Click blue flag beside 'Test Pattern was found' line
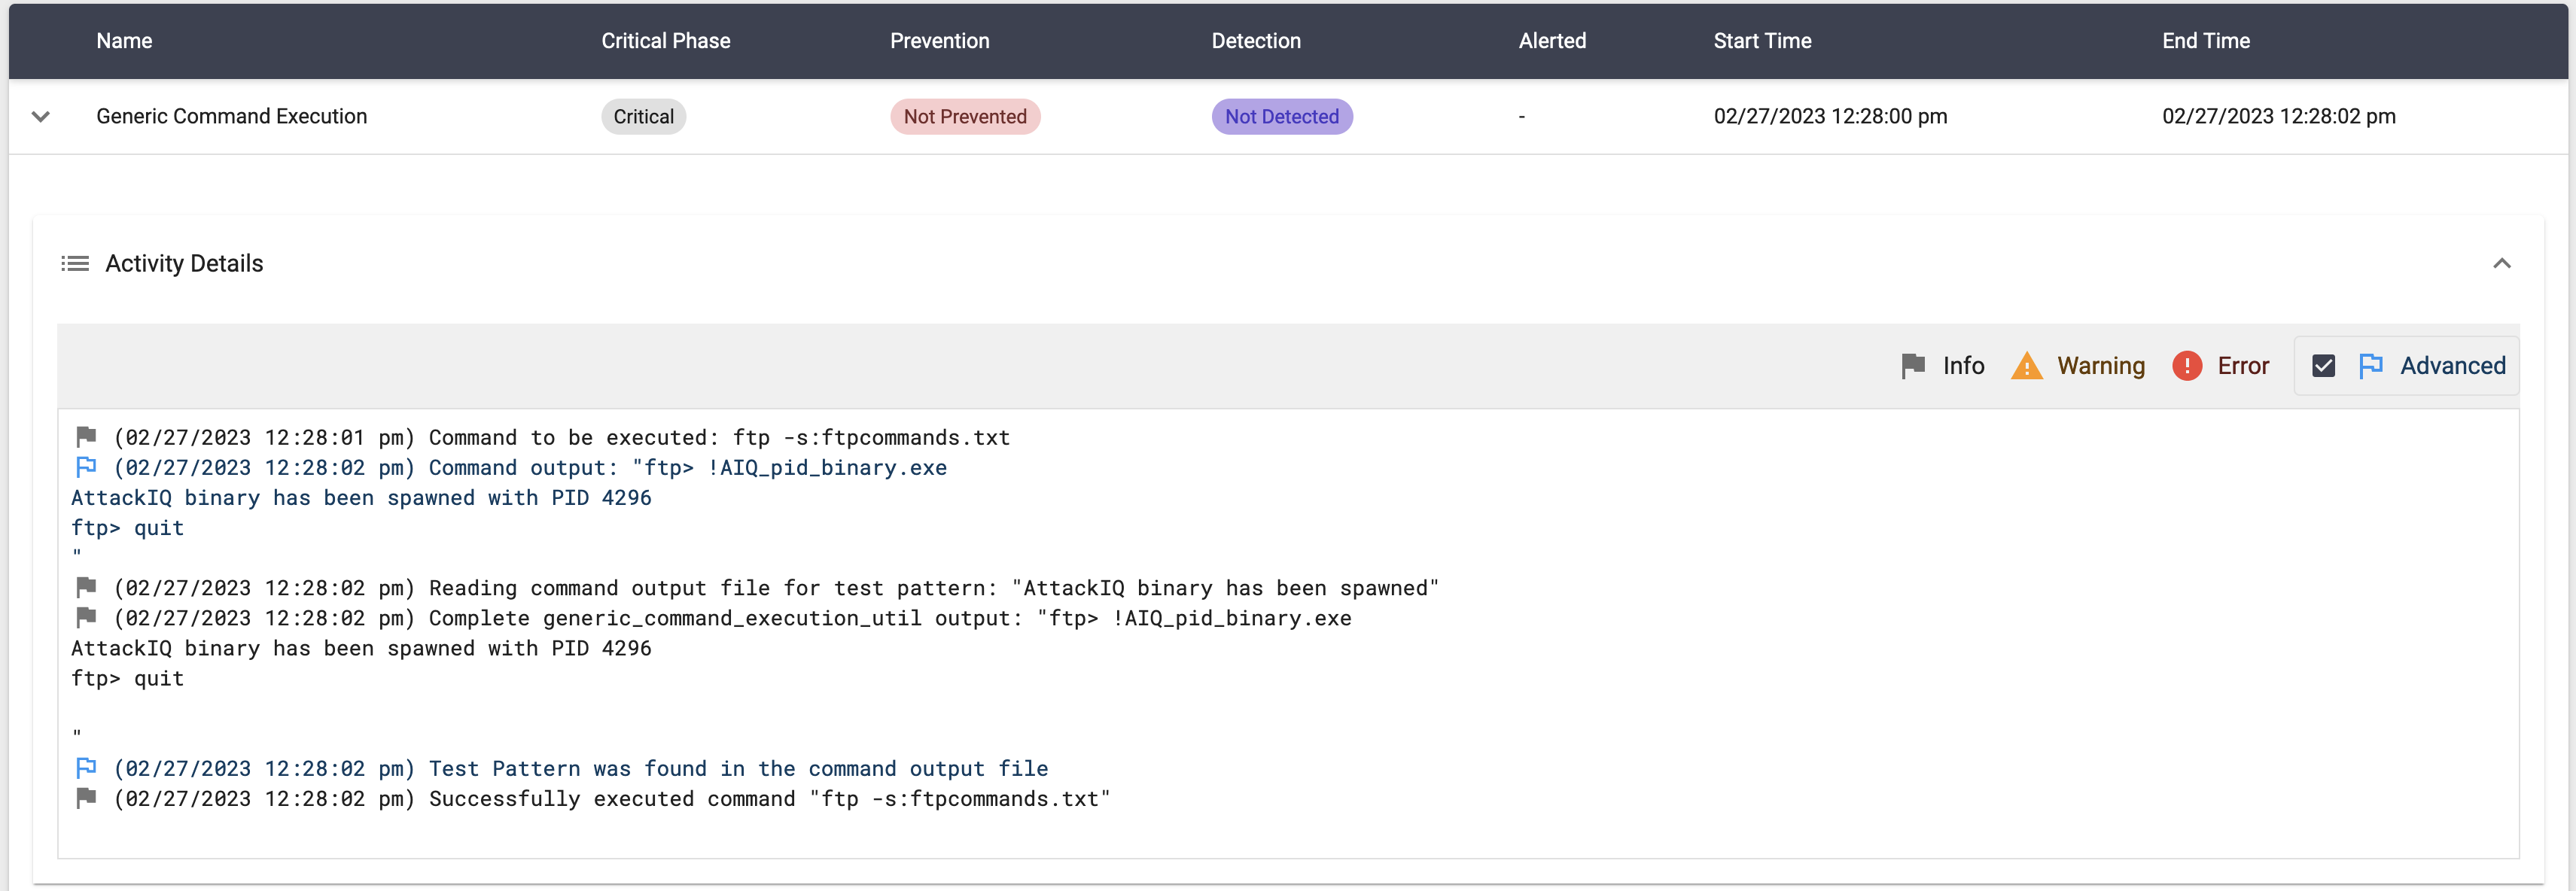This screenshot has height=891, width=2576. point(86,768)
